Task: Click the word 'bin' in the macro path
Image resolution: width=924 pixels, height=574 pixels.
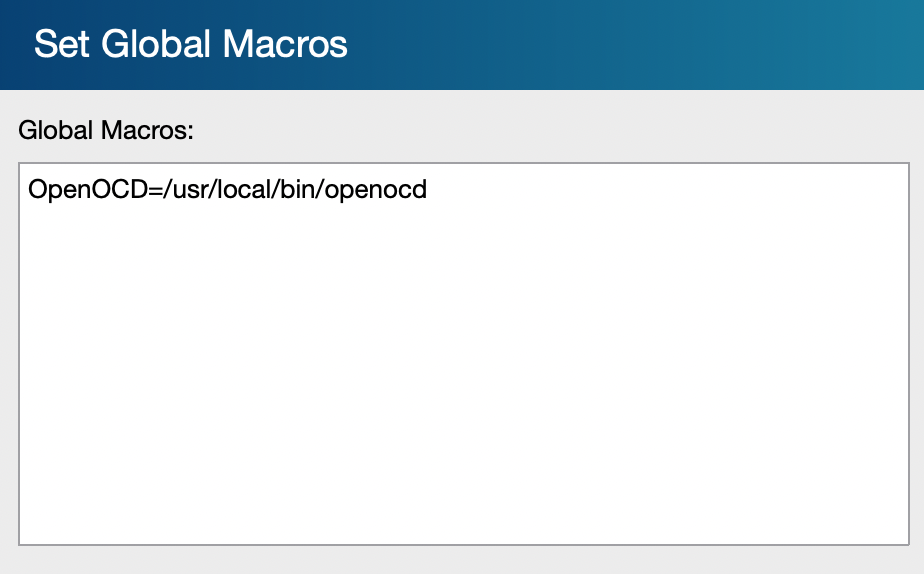Action: (297, 190)
